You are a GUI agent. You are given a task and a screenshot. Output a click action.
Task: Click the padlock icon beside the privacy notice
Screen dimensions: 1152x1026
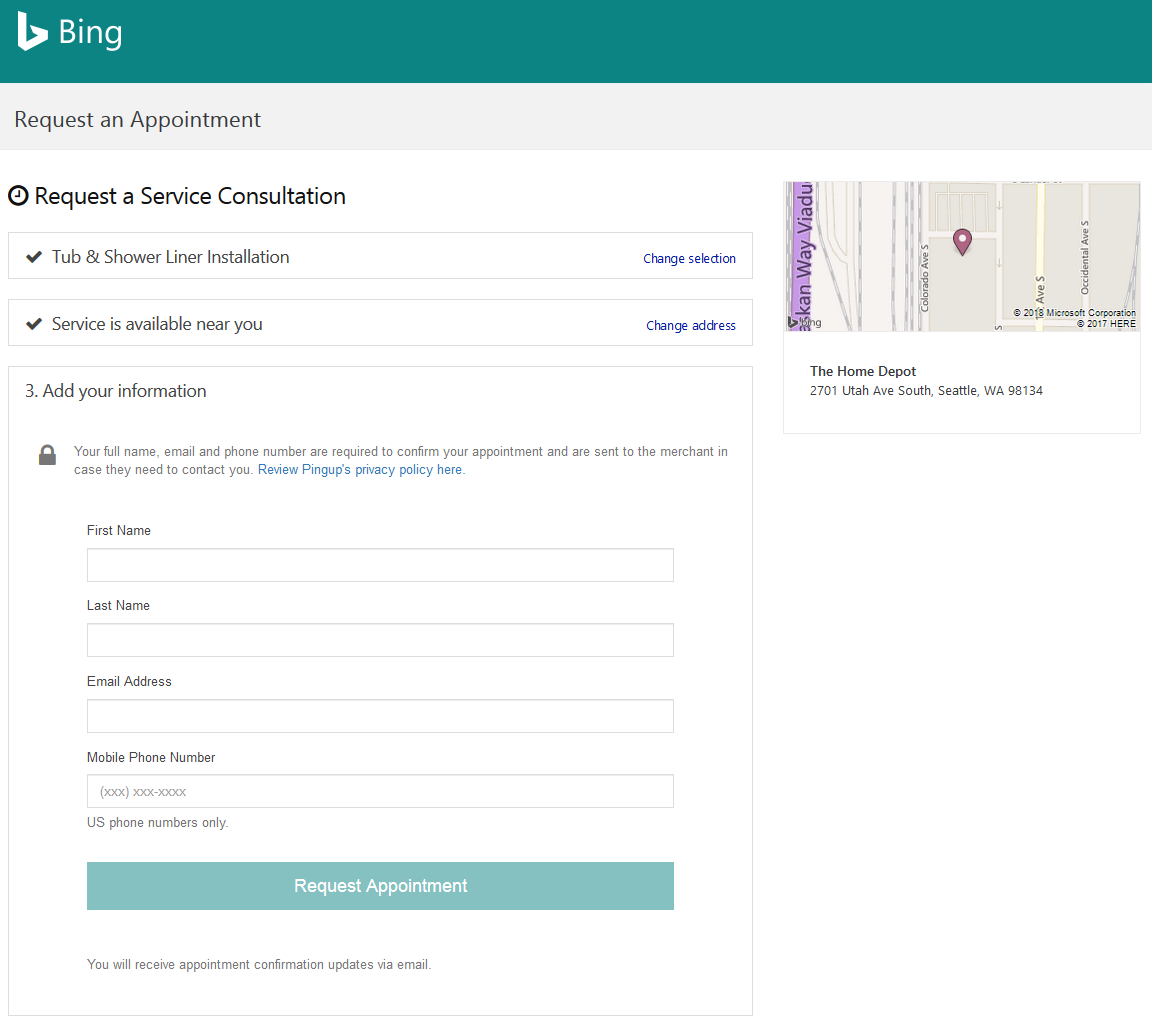point(47,456)
